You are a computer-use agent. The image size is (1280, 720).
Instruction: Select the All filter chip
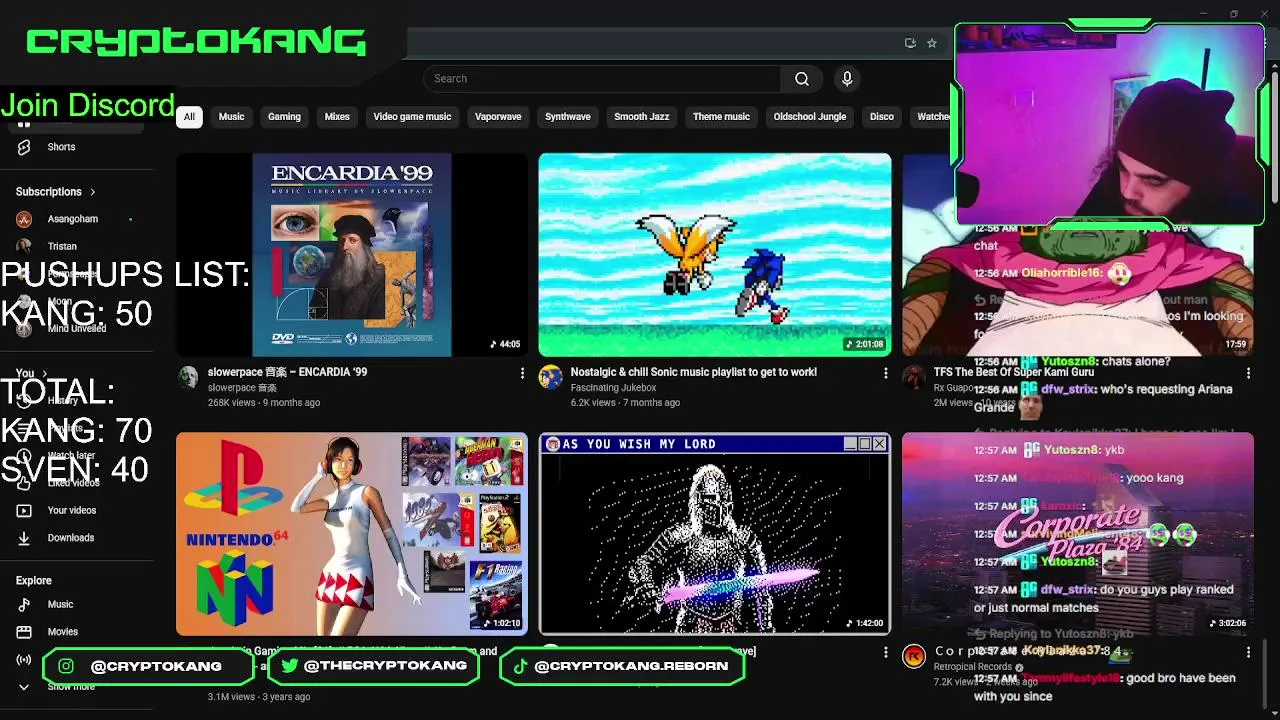(x=189, y=117)
